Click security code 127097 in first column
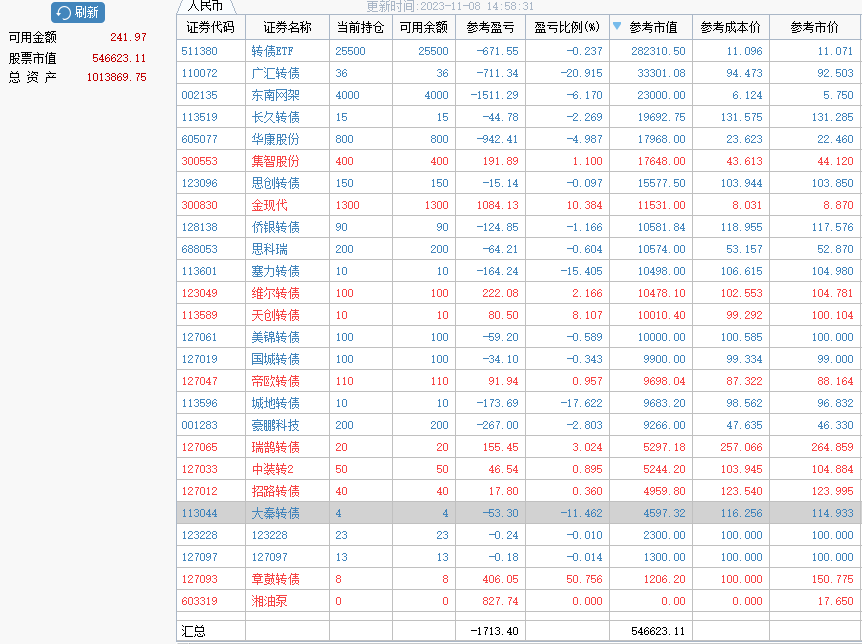The height and width of the screenshot is (644, 862). point(200,557)
